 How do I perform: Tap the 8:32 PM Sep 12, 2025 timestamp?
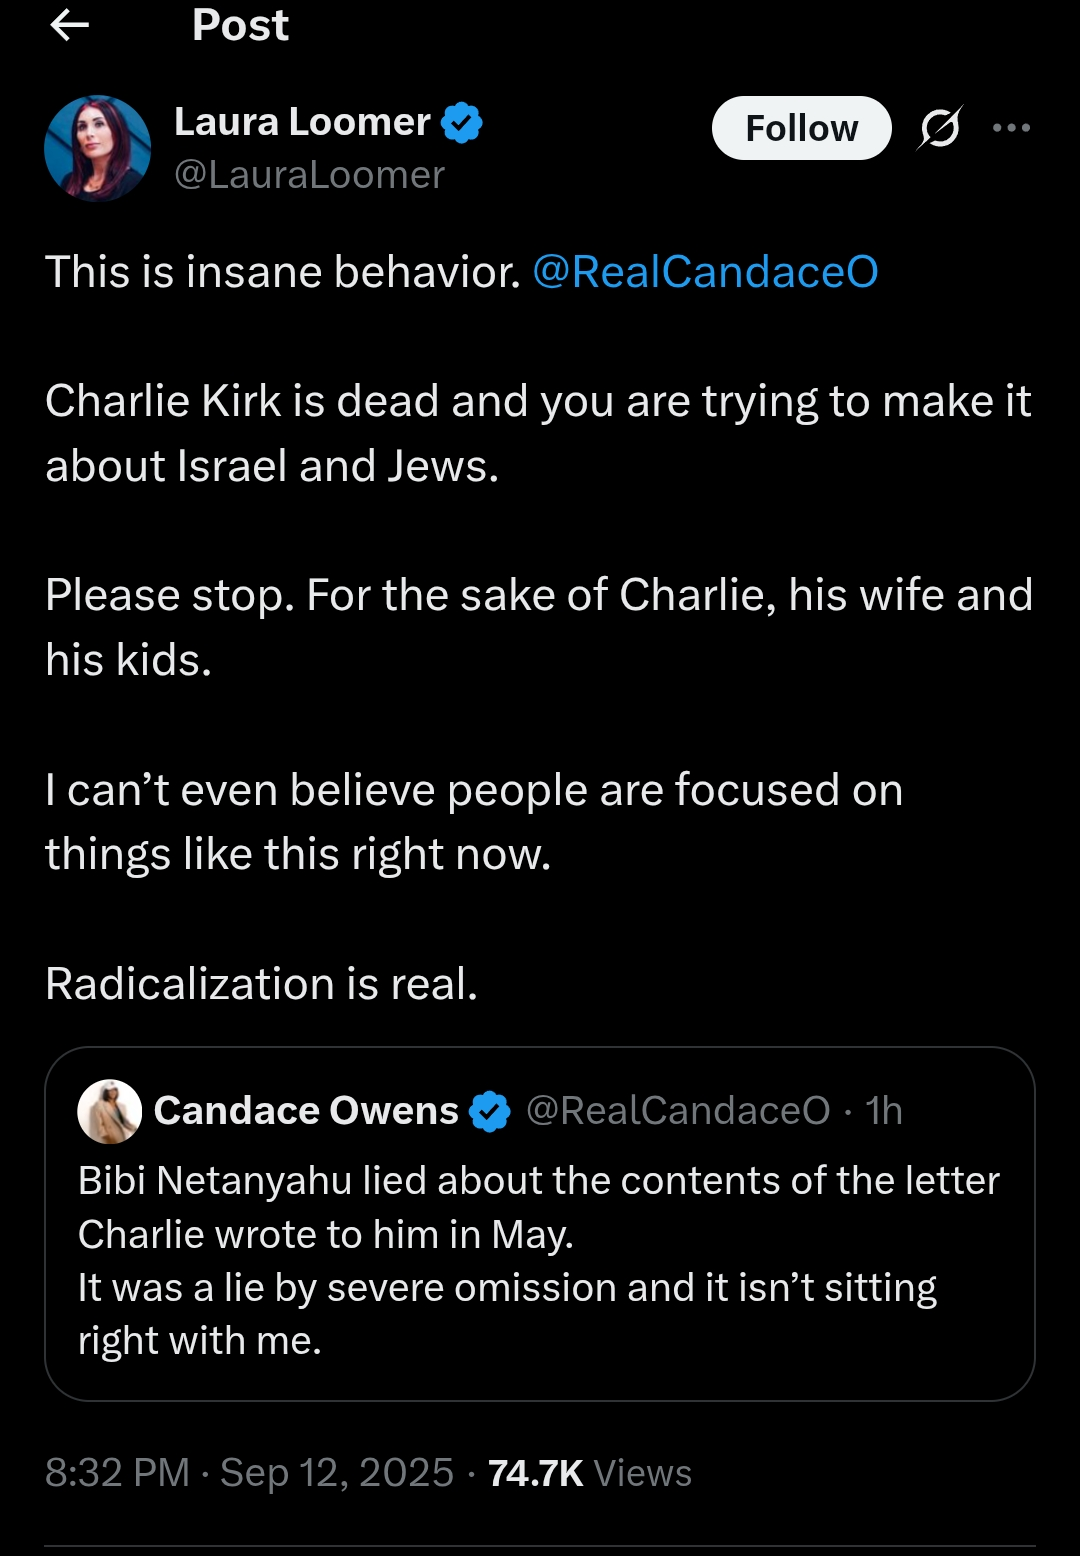pos(249,1473)
